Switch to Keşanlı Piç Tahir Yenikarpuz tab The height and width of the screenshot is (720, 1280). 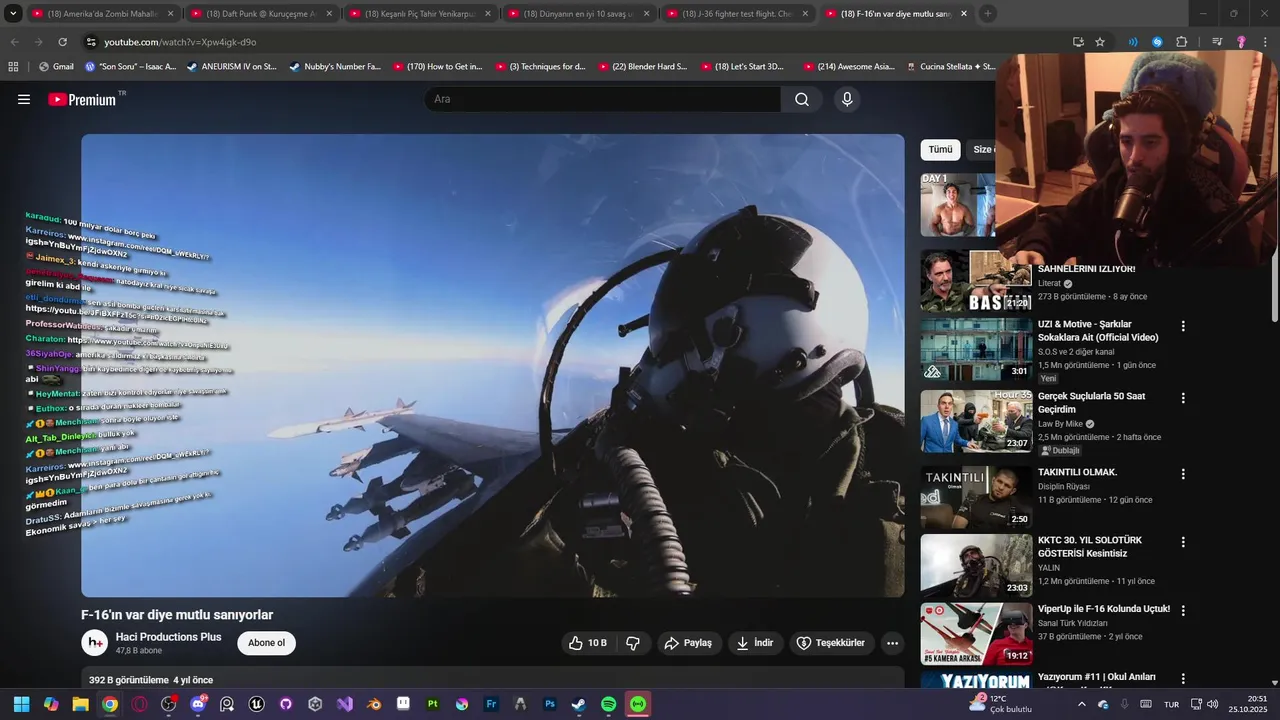coord(420,14)
